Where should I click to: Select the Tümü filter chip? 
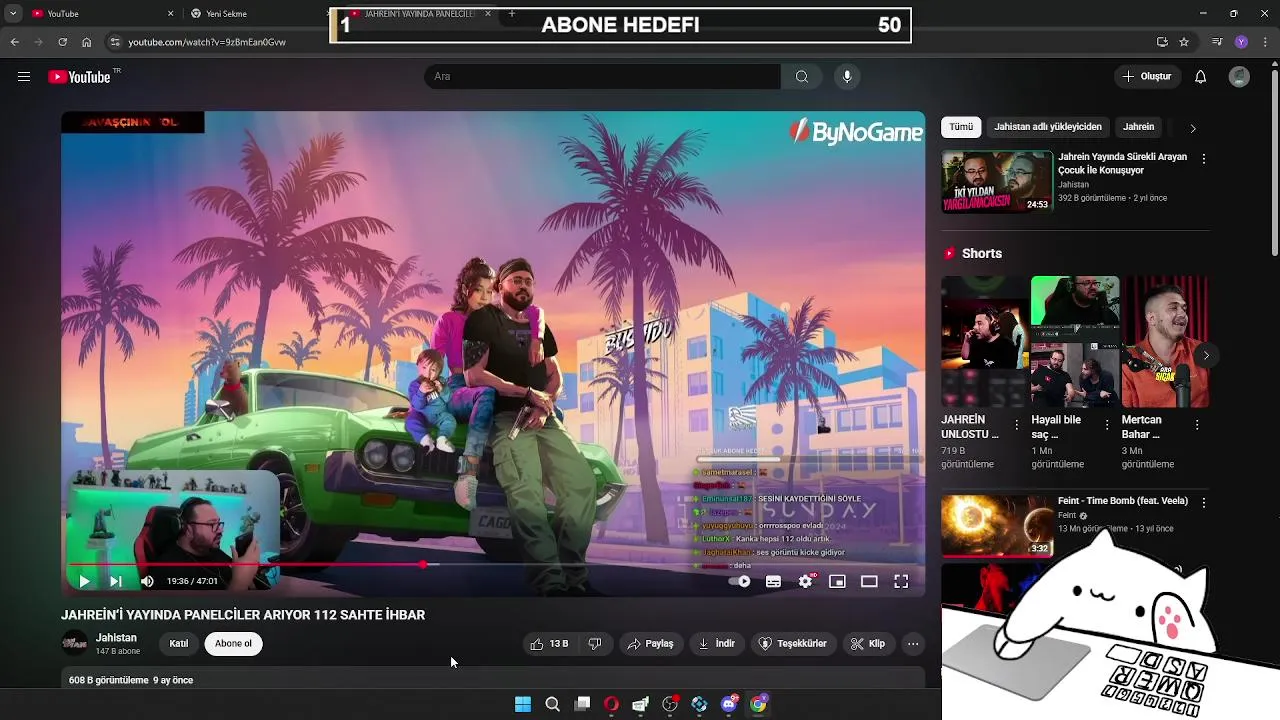point(961,127)
